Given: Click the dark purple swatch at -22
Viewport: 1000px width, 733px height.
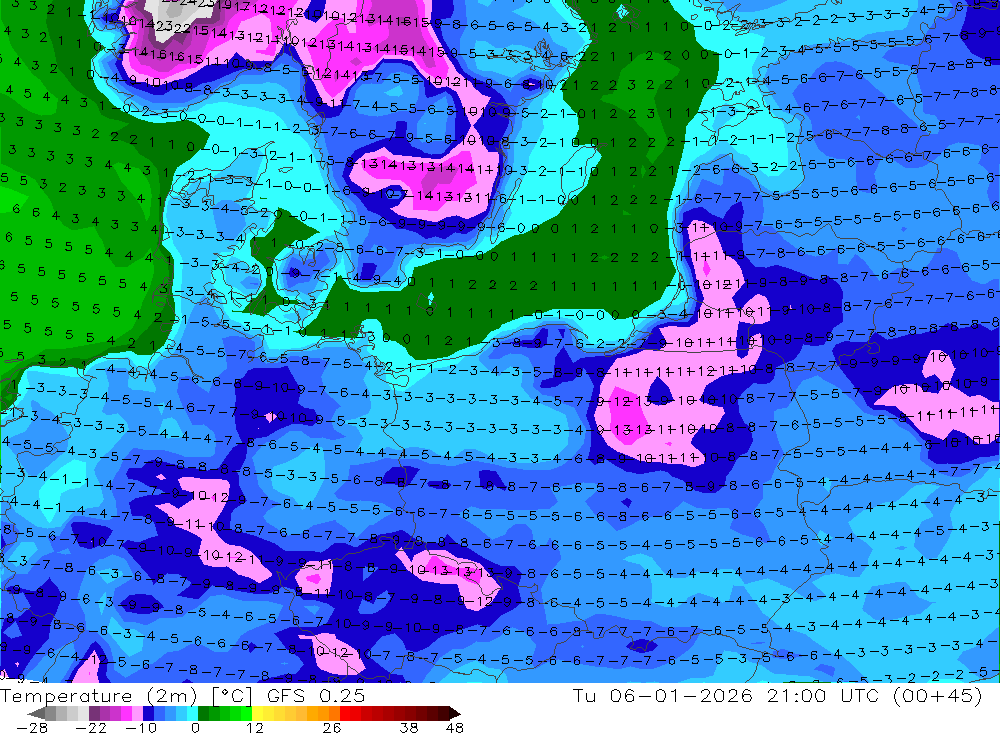Looking at the screenshot, I should point(94,713).
